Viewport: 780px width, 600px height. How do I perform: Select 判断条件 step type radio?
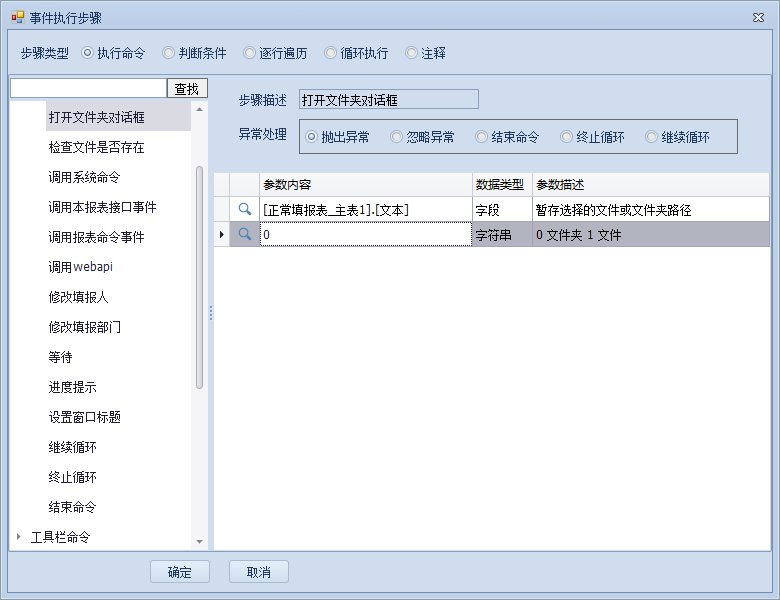[x=169, y=53]
